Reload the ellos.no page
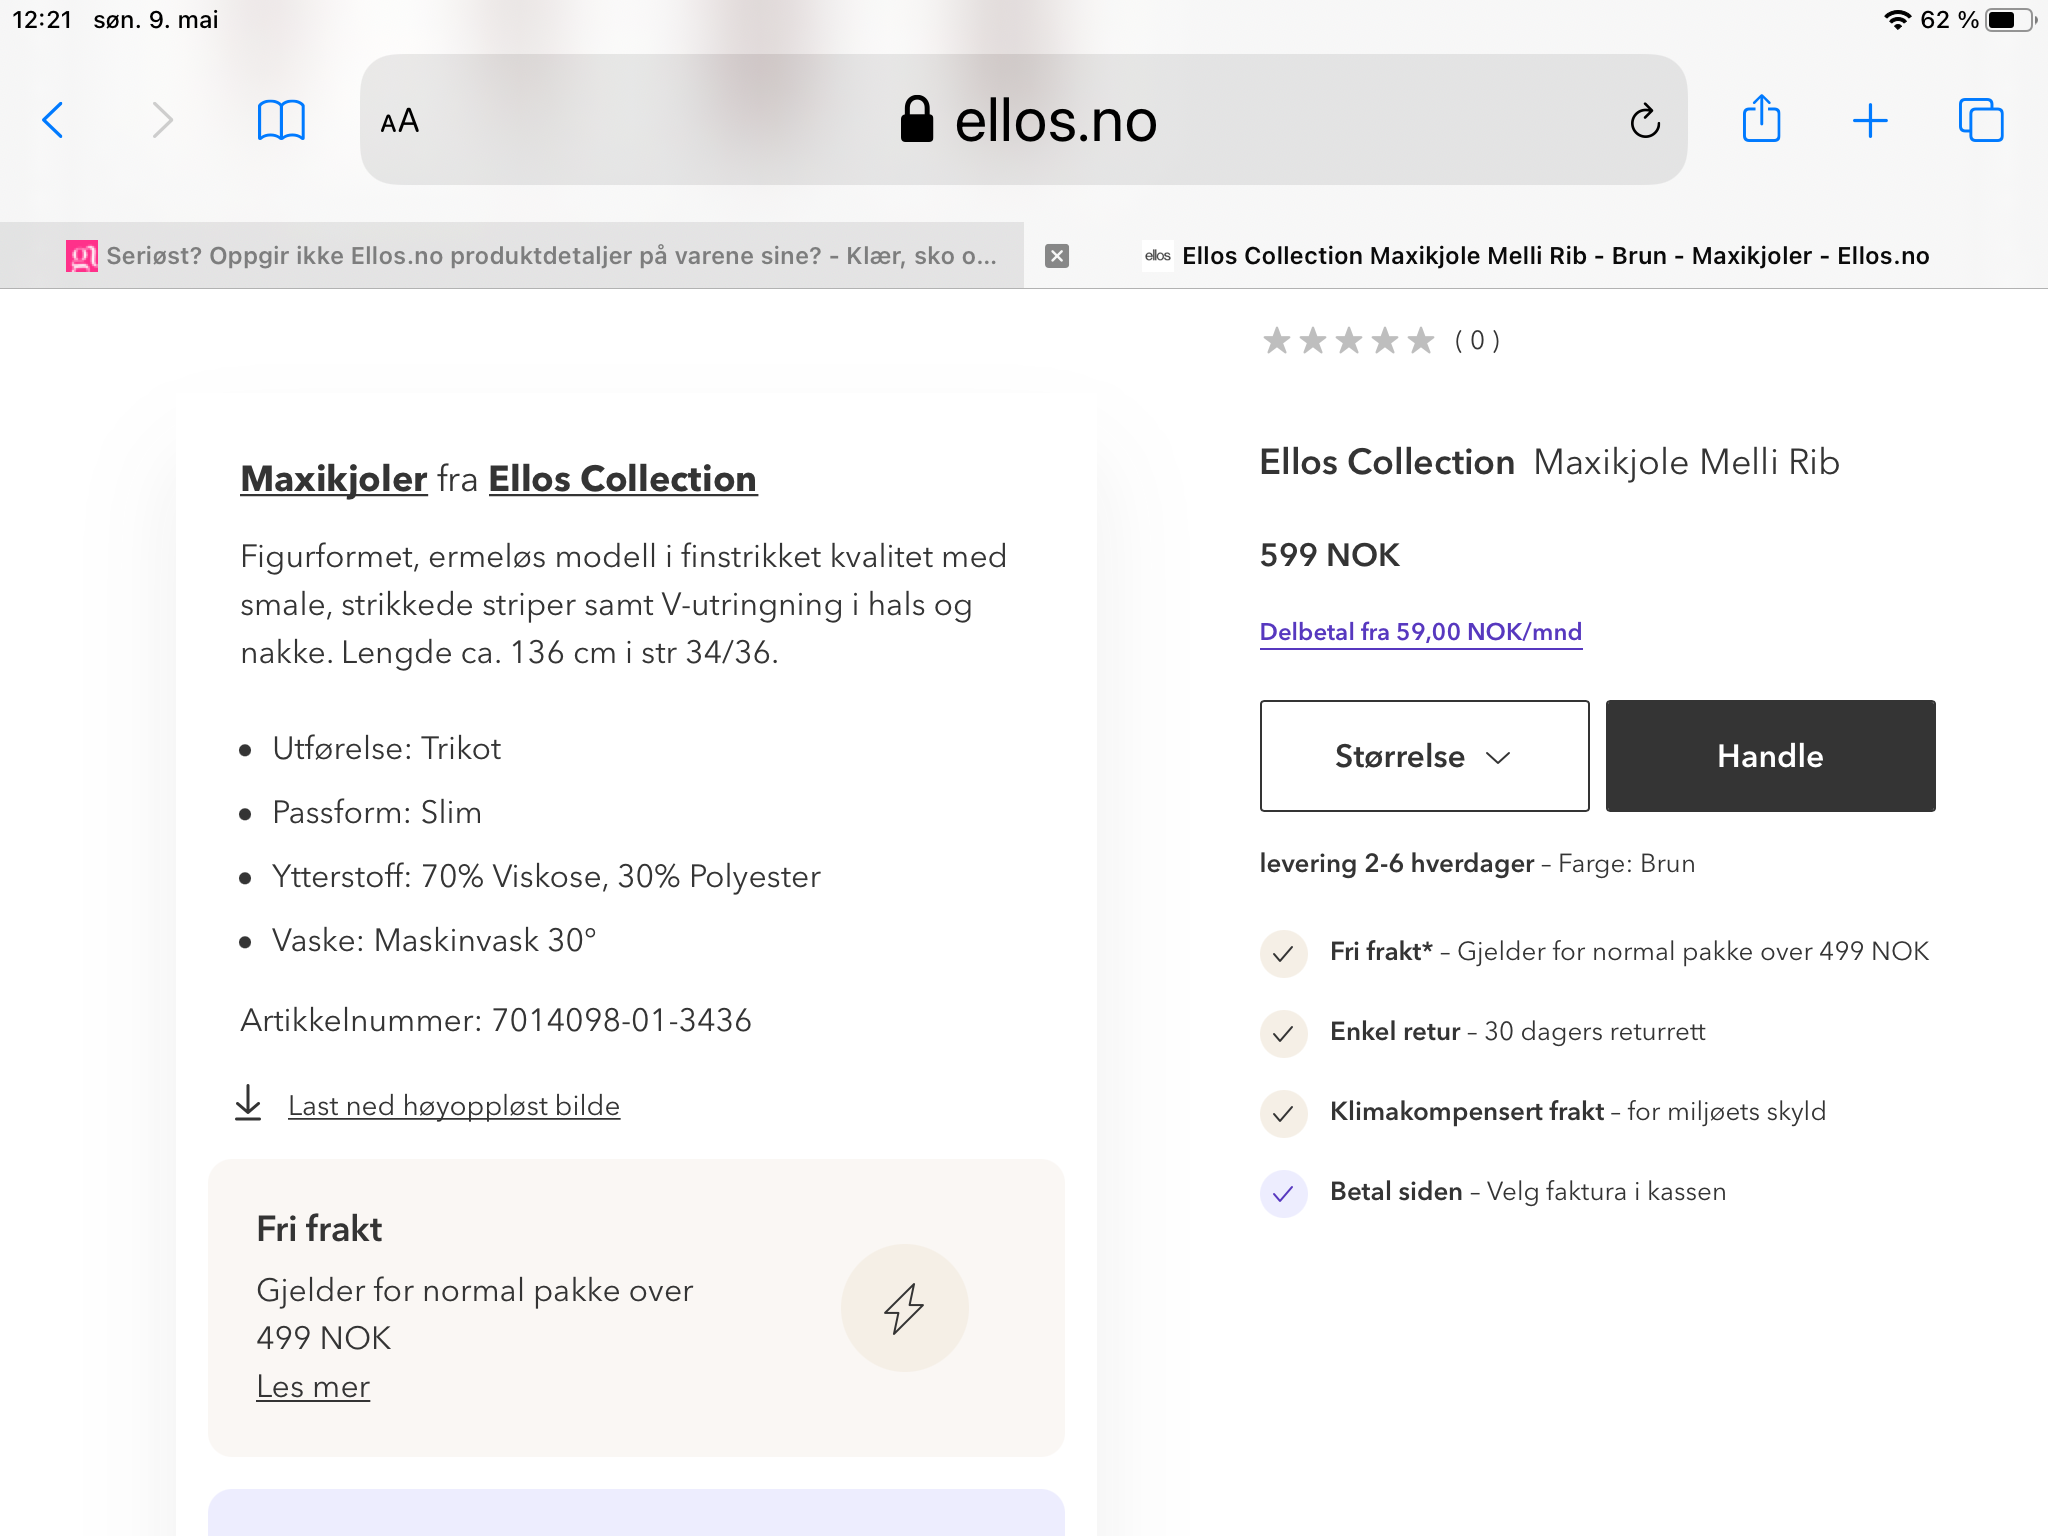2048x1536 pixels. pos(1644,121)
